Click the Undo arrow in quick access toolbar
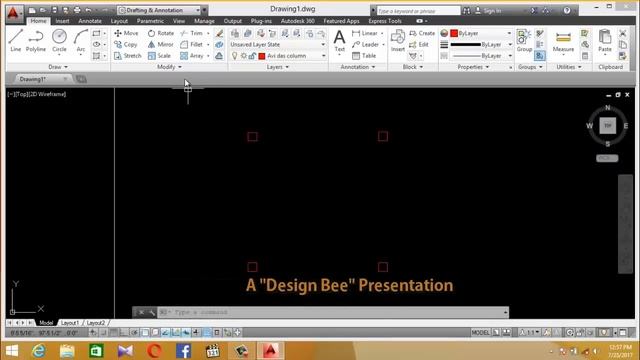 (88, 10)
